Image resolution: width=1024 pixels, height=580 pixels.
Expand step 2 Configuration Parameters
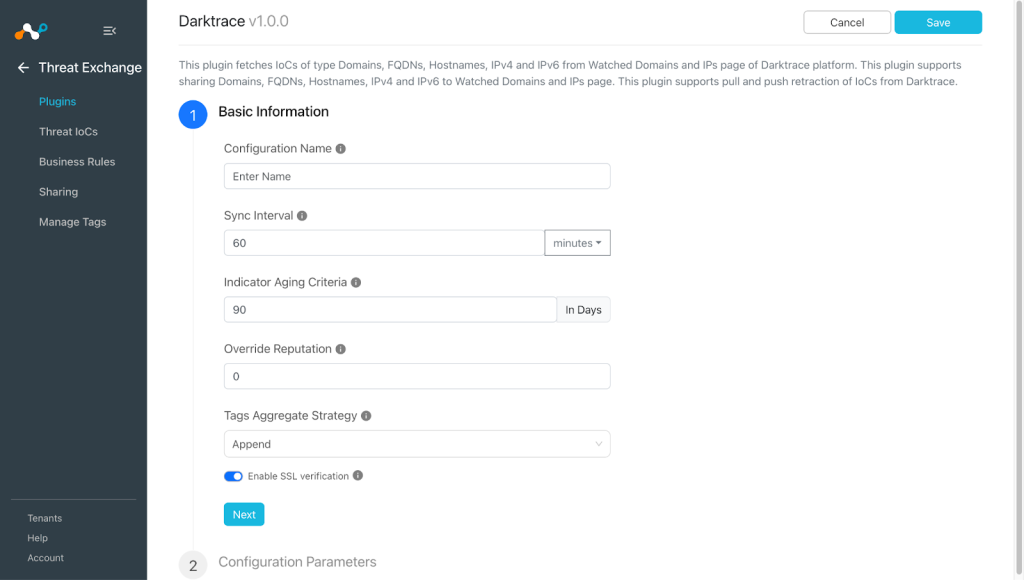297,562
